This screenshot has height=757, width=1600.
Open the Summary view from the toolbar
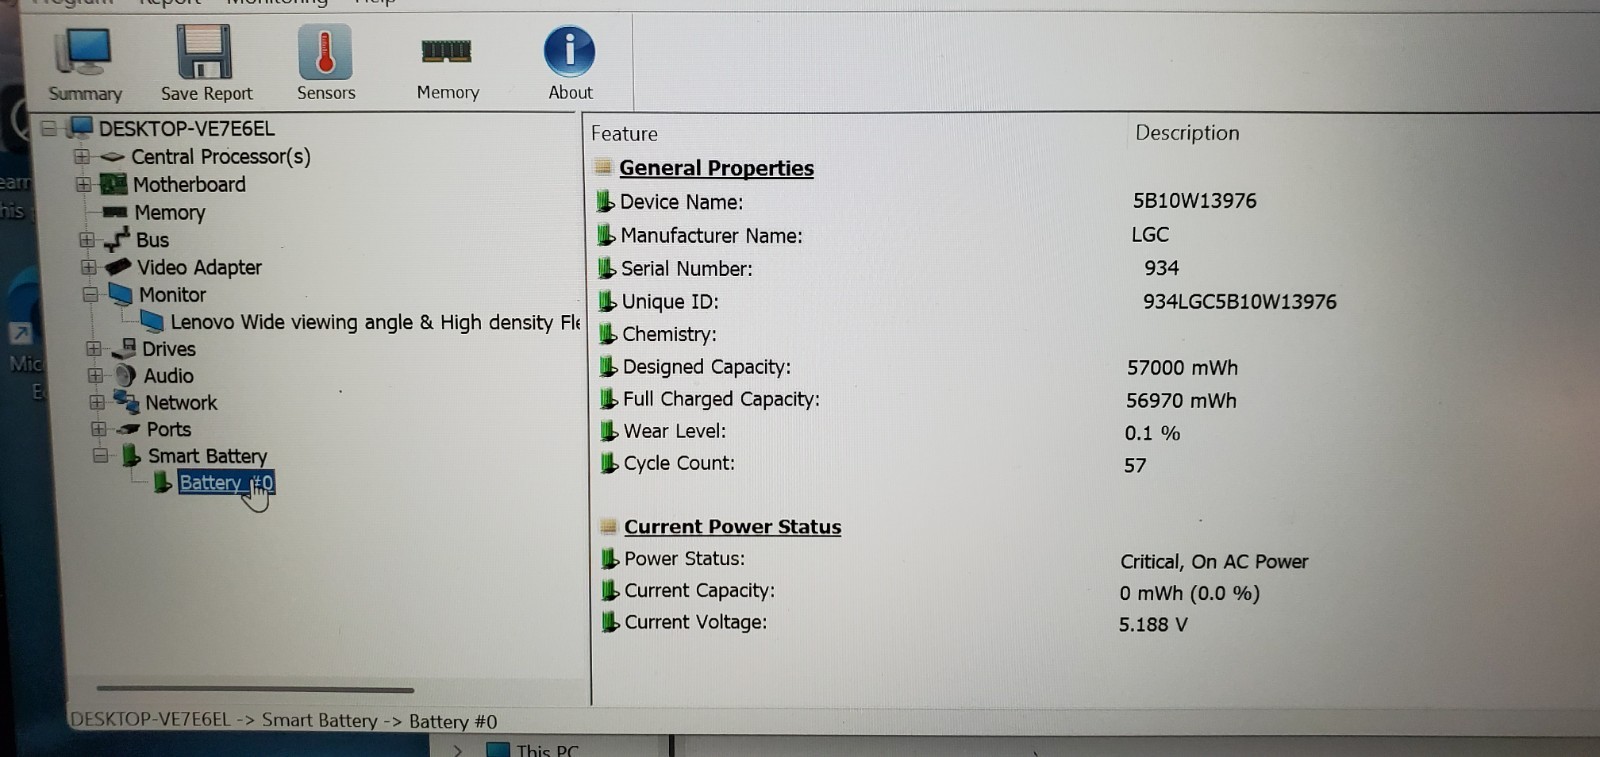85,64
